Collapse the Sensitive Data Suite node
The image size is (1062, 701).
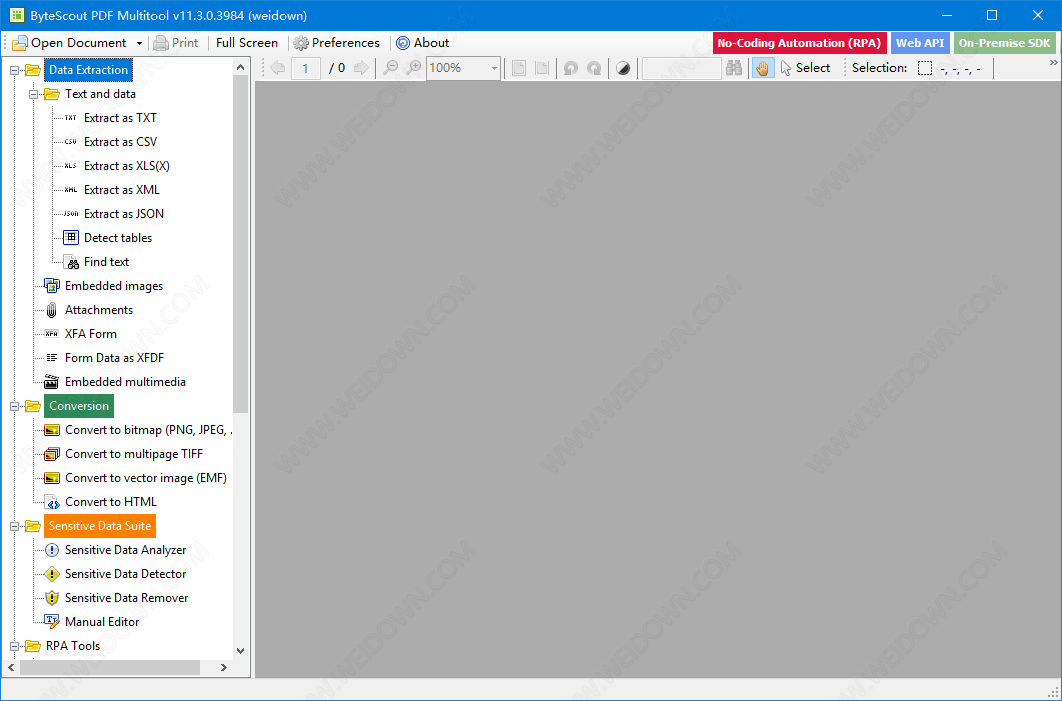14,526
